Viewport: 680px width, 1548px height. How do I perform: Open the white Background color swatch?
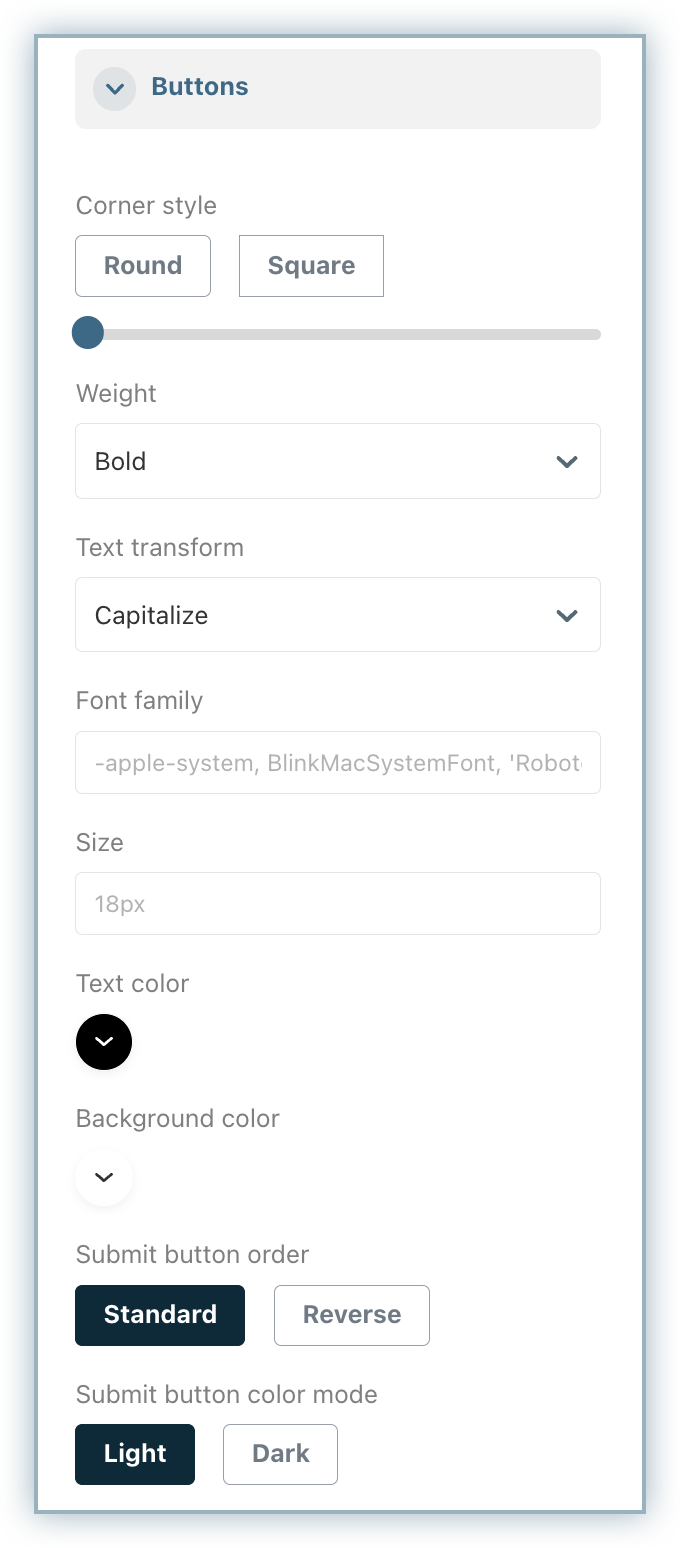(104, 1177)
